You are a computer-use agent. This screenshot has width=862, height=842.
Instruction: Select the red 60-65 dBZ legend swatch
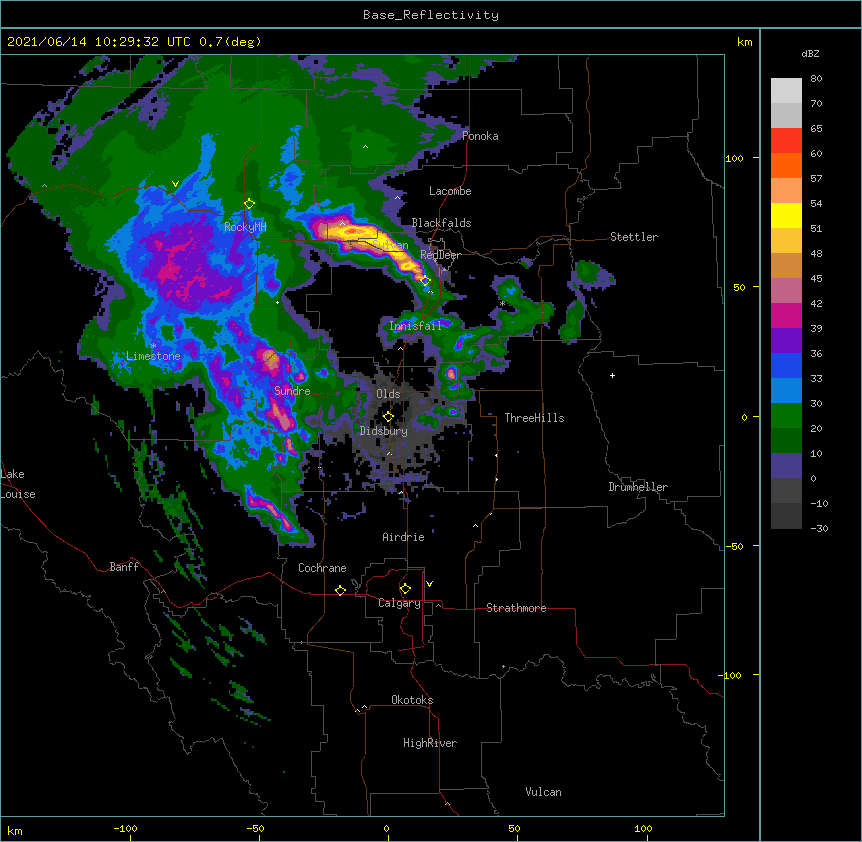786,141
